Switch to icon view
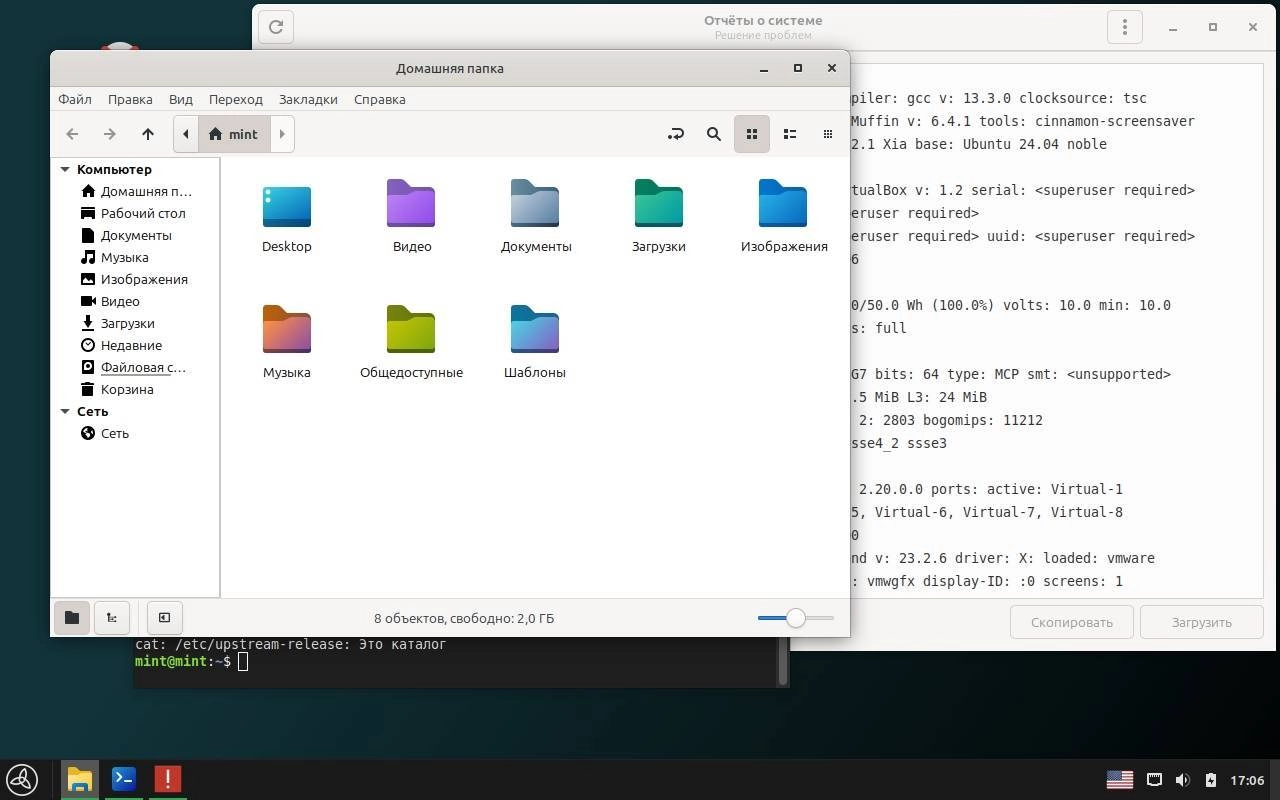The height and width of the screenshot is (800, 1280). coord(752,134)
